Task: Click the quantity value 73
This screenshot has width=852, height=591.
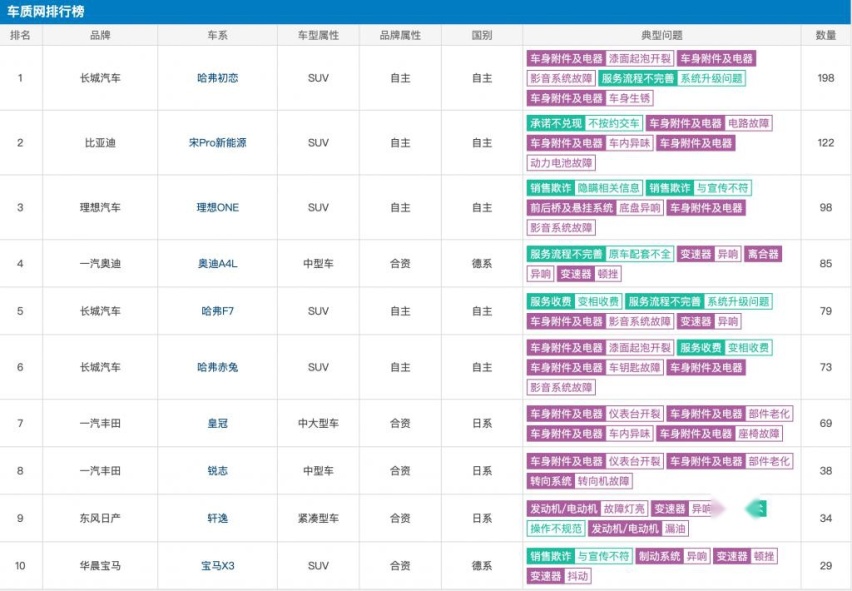Action: [x=825, y=367]
